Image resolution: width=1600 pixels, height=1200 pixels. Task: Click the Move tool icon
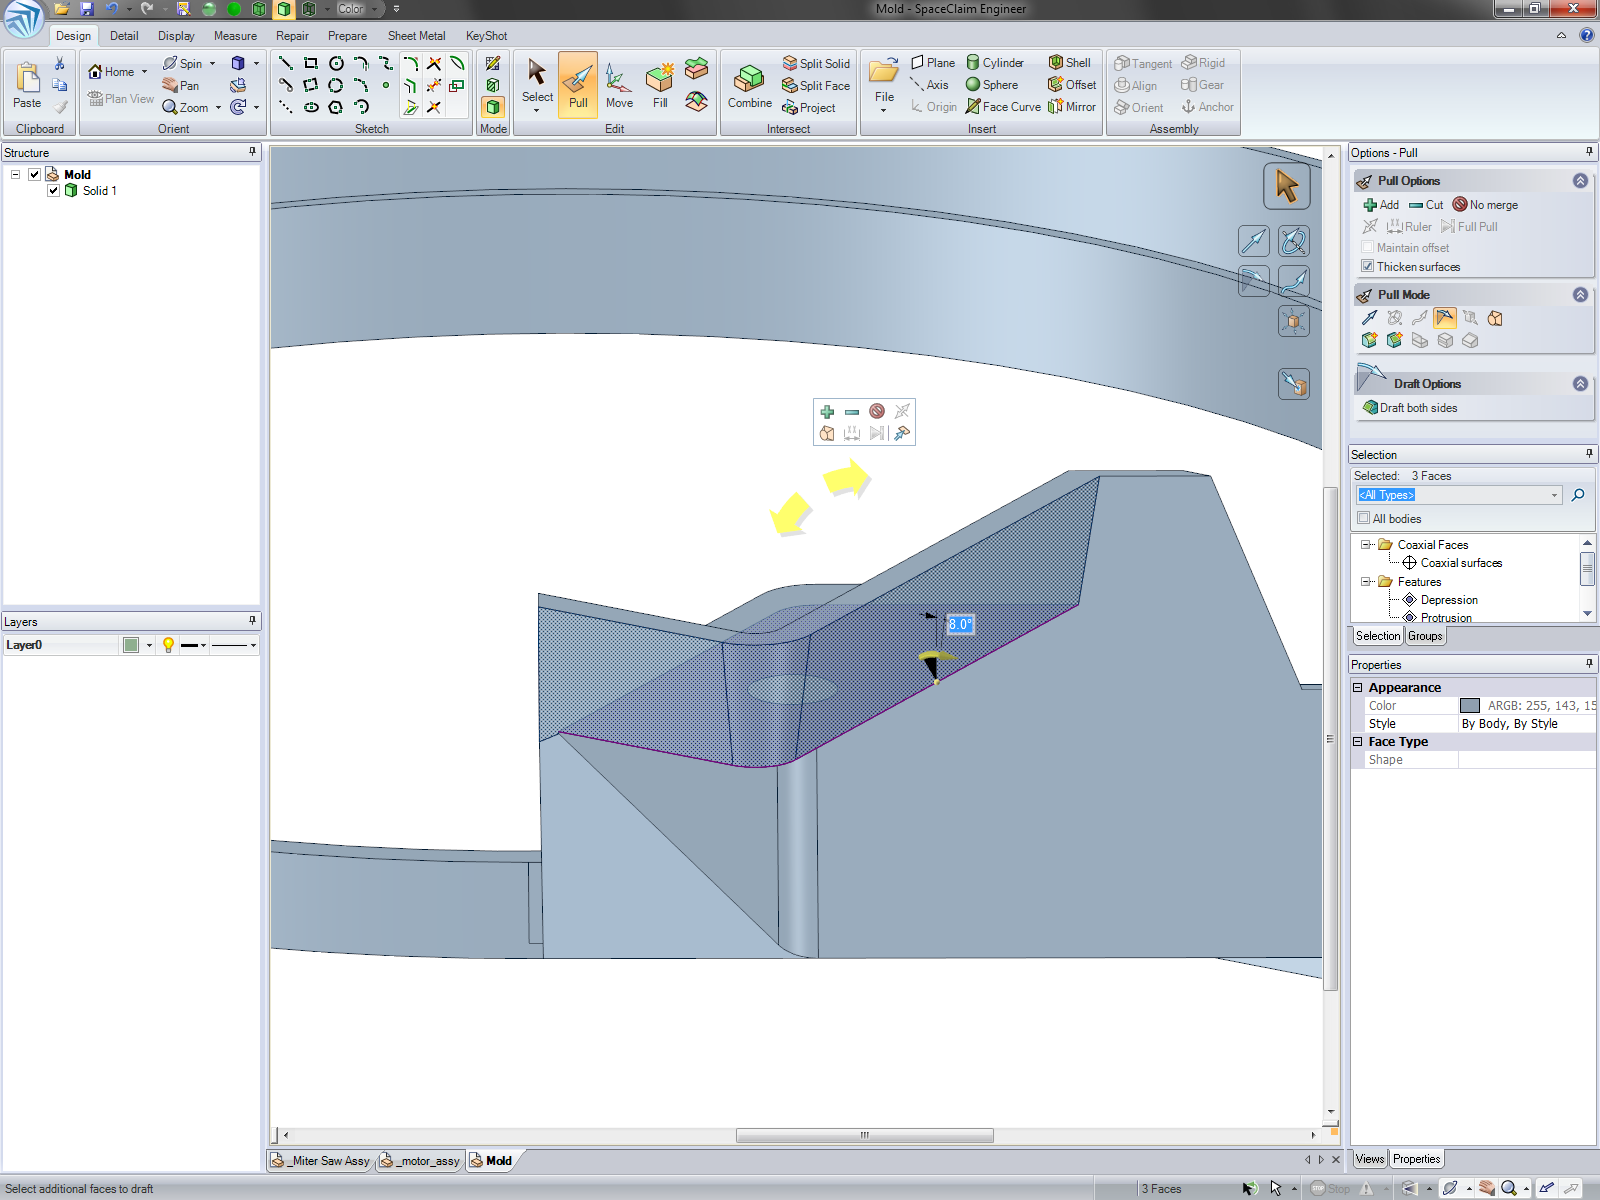click(619, 85)
